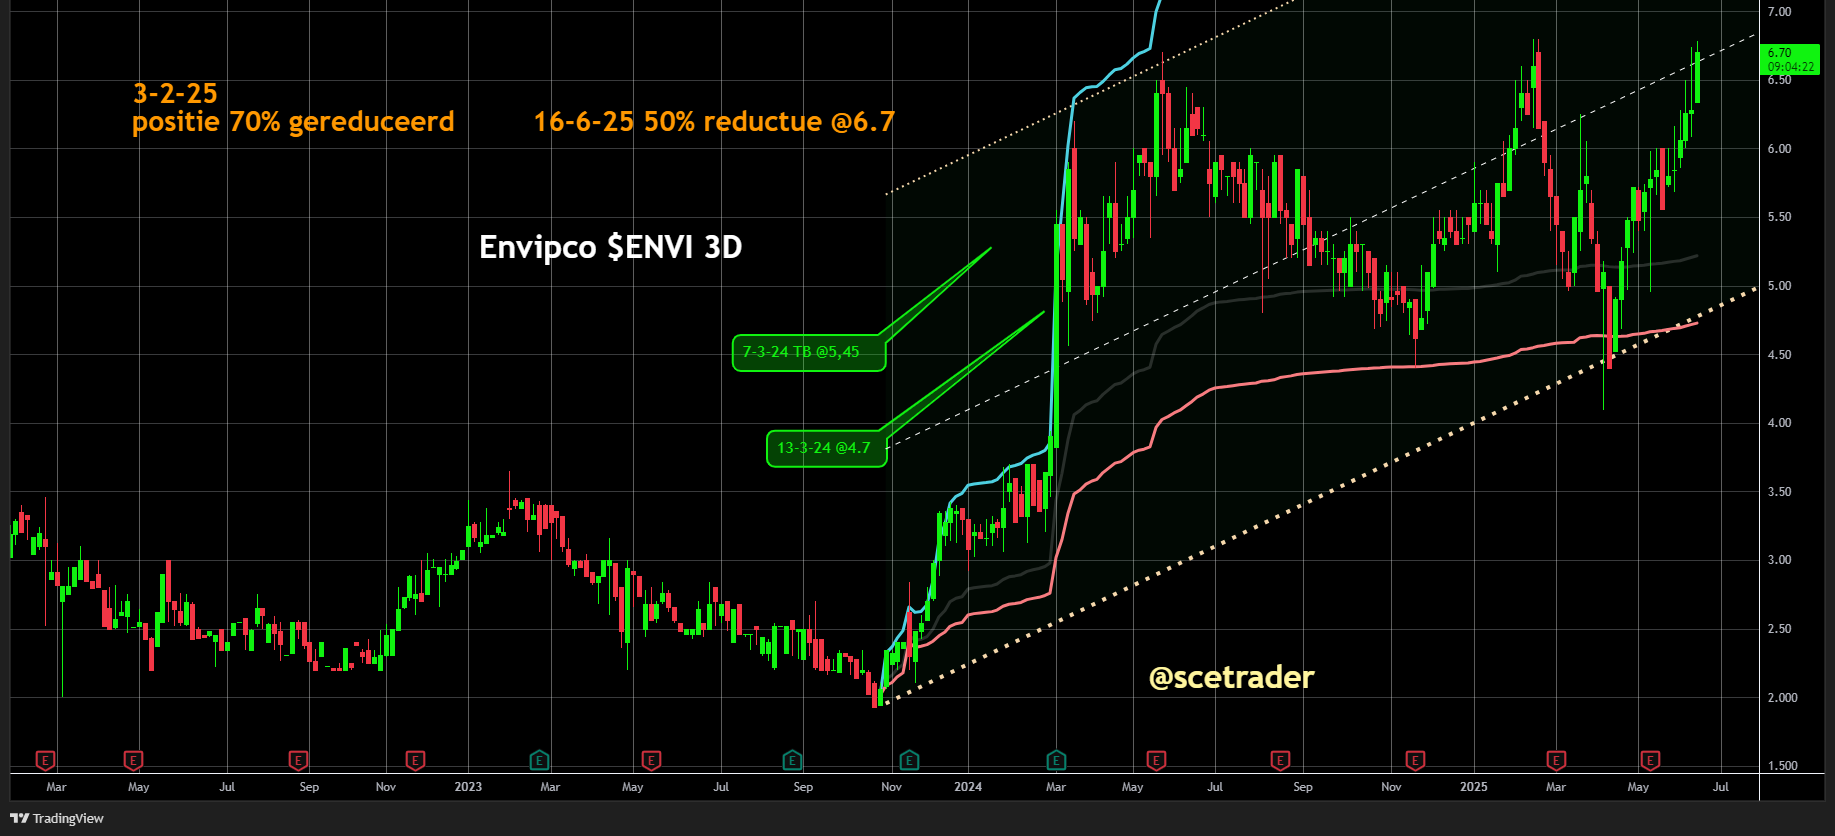The height and width of the screenshot is (836, 1835).
Task: Click the 7.00 price axis label
Action: tap(1779, 12)
